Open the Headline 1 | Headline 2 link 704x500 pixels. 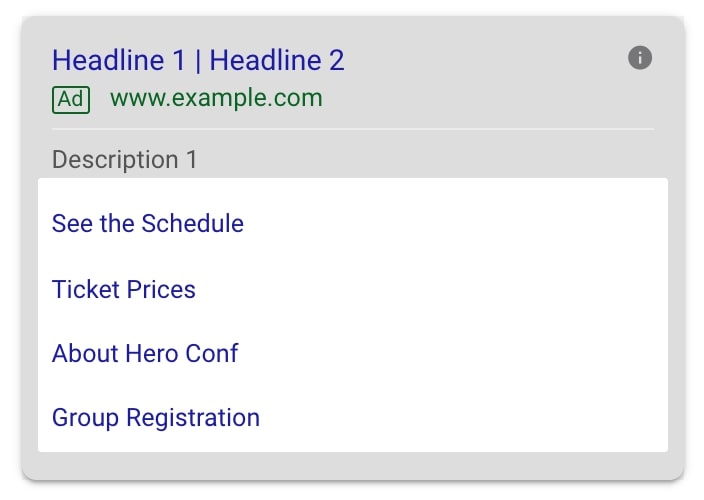point(198,60)
